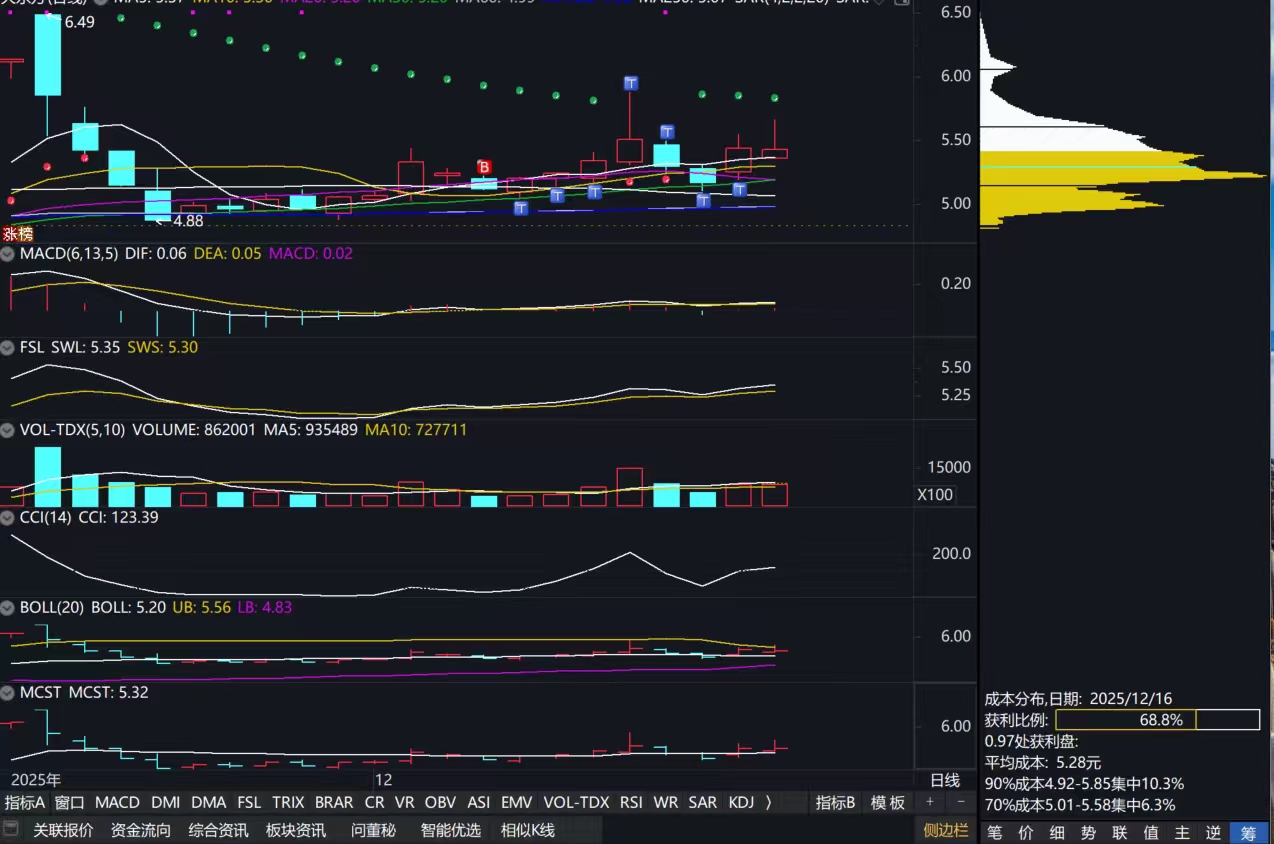Zoom in chart with the plus button
The height and width of the screenshot is (844, 1274).
click(930, 802)
